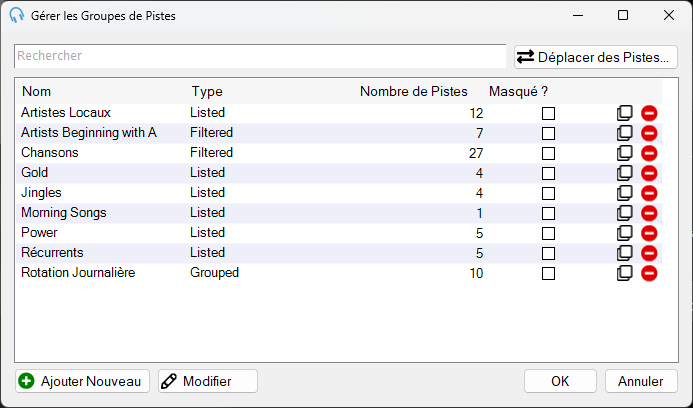
Task: Tick Masqué checkbox for Rotation Journalière
Action: click(x=548, y=274)
